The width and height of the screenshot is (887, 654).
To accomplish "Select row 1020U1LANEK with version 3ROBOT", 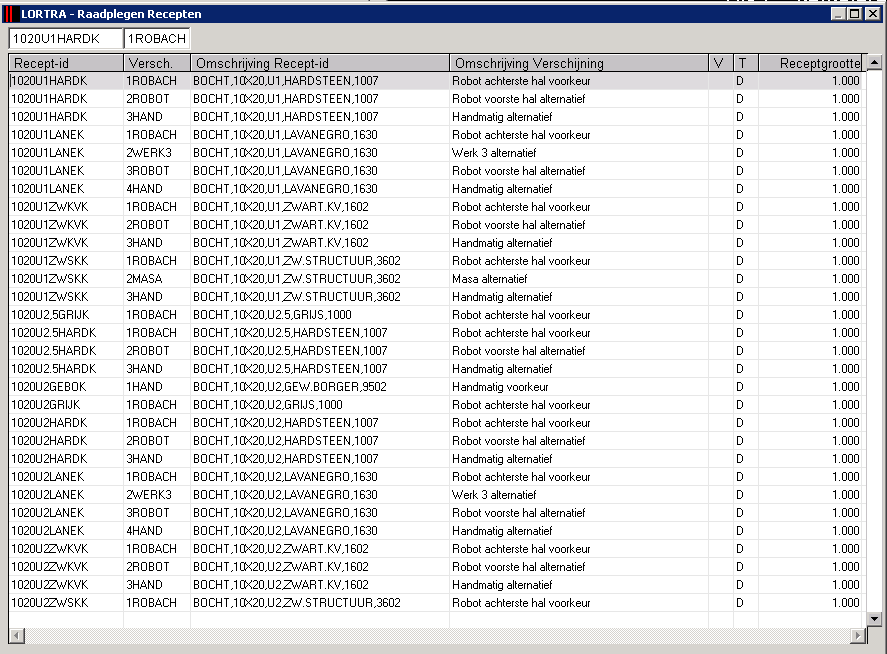I will click(x=438, y=171).
